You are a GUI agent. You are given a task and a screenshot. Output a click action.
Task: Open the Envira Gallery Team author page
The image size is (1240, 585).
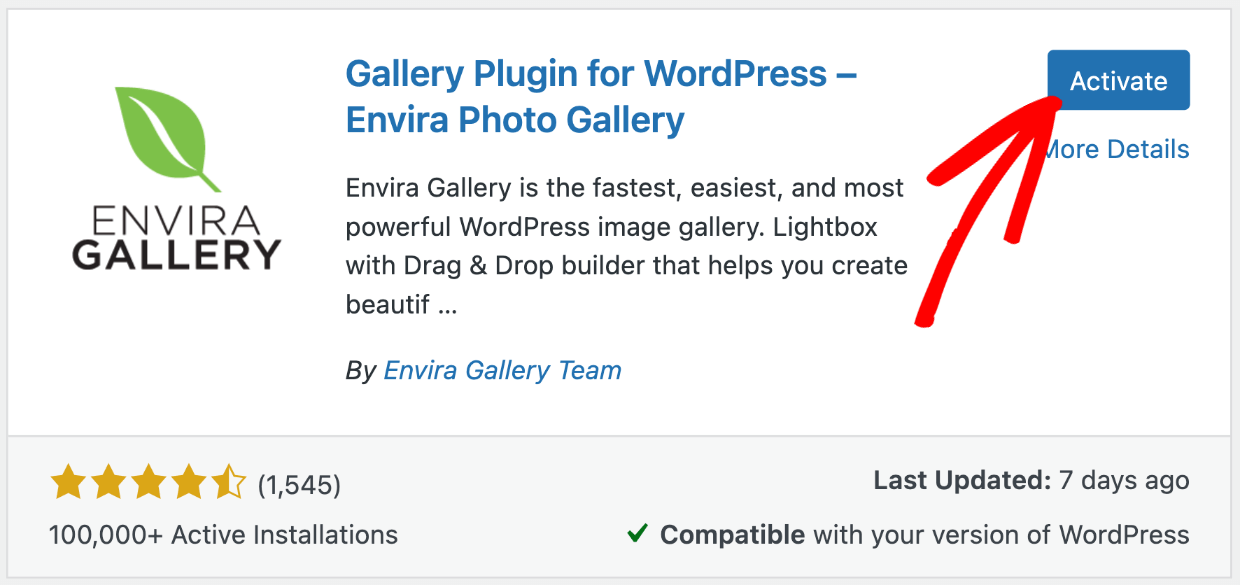(x=503, y=370)
